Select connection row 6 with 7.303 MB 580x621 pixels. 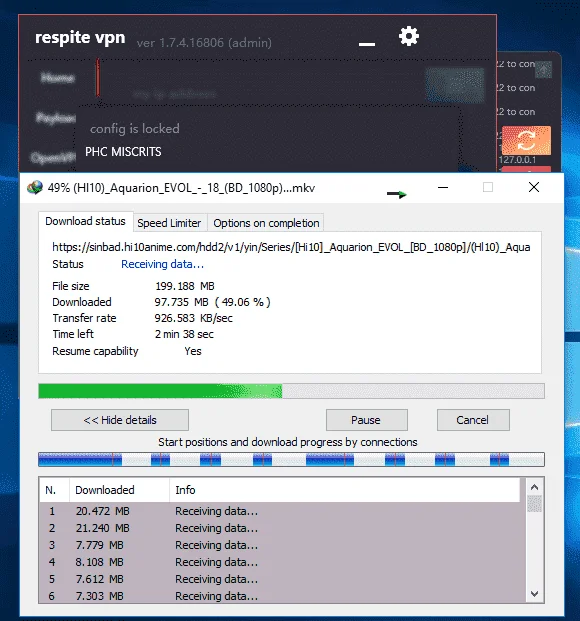(282, 596)
